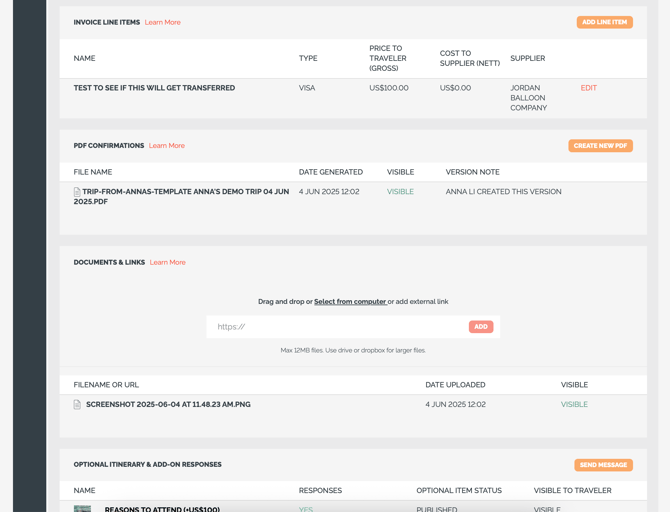Click the file icon beside the Trip-from-Annas-template PDF
This screenshot has height=512, width=670.
[77, 192]
